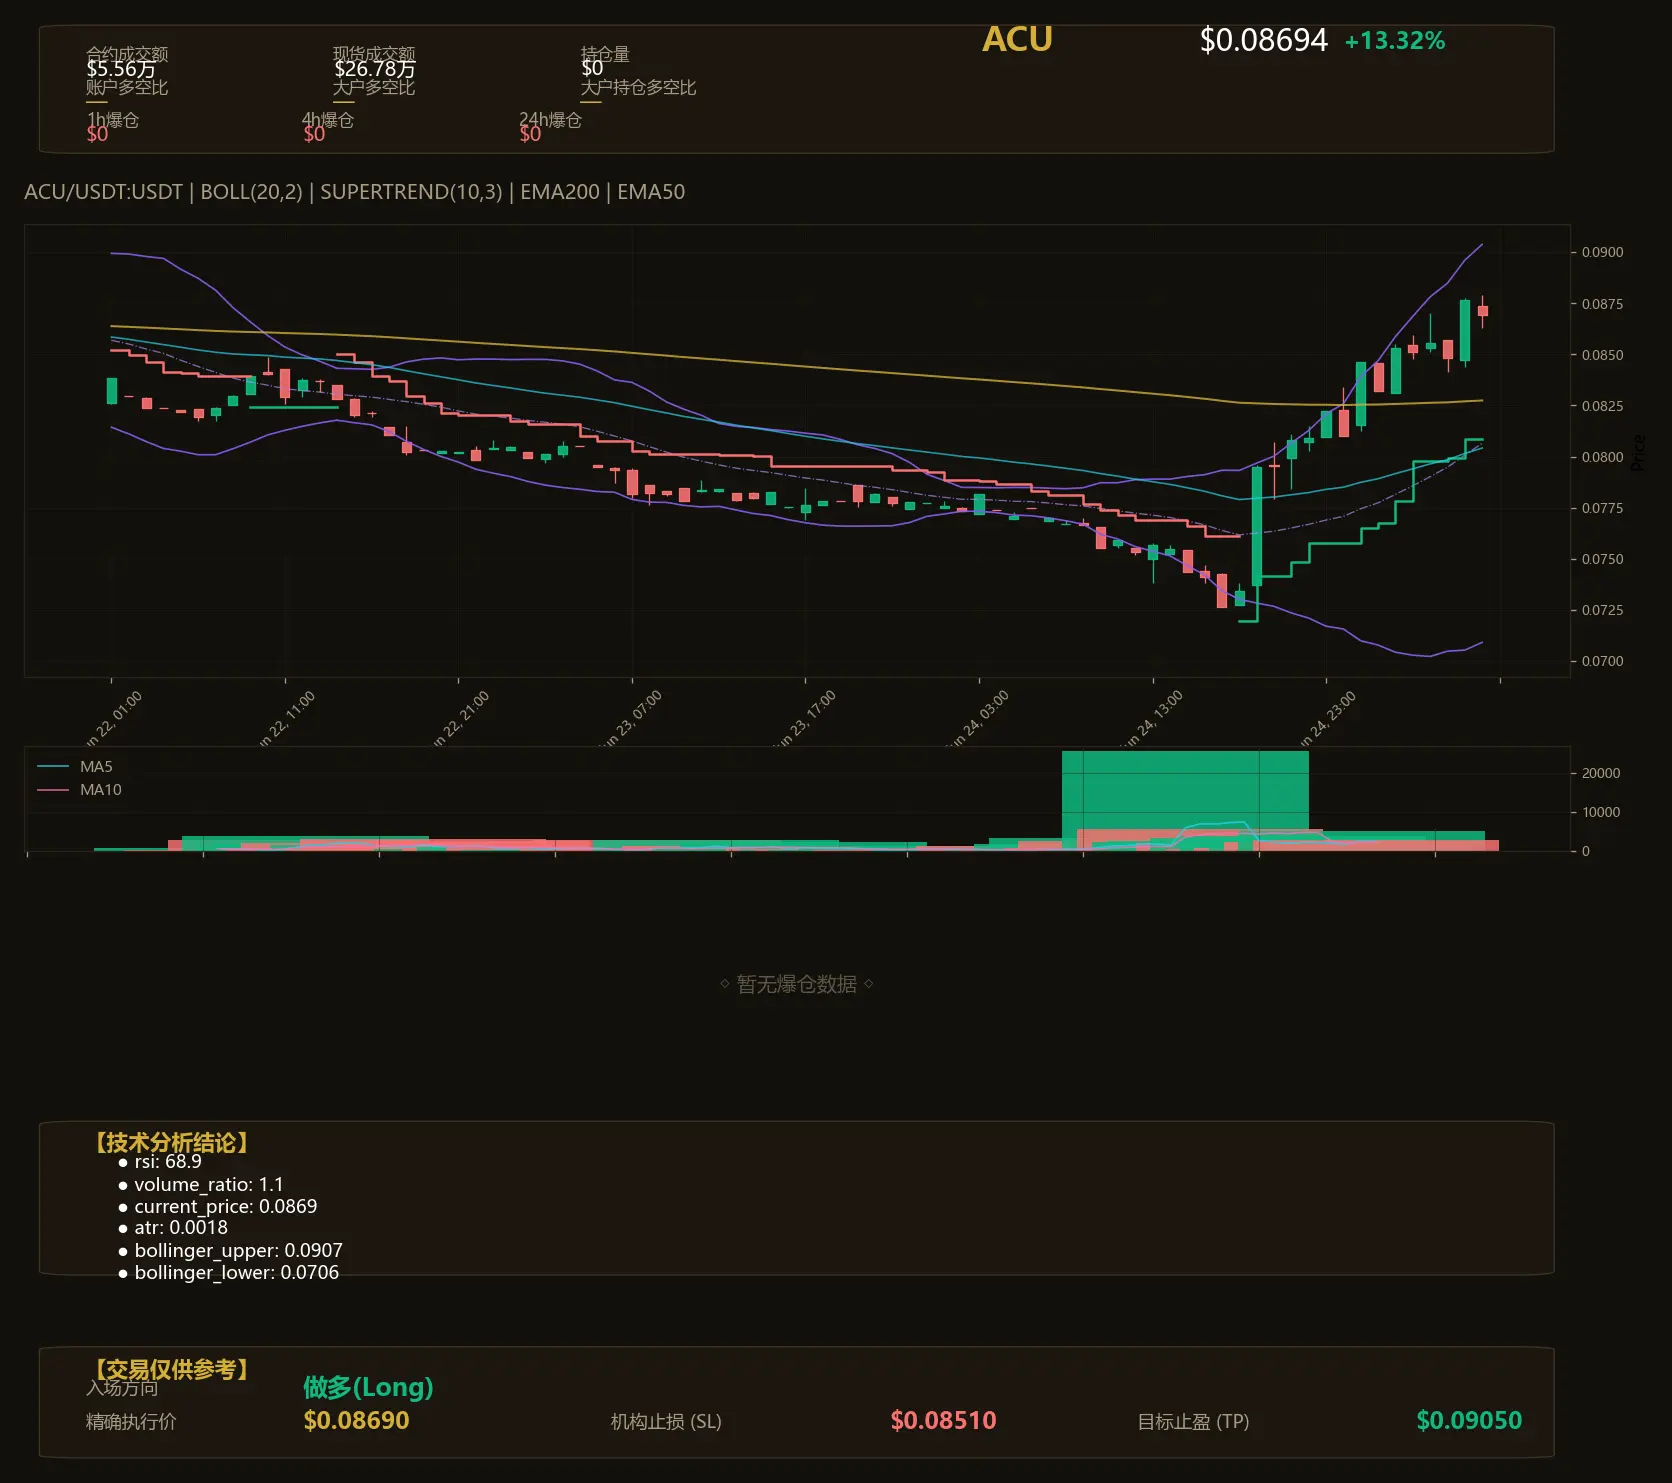Image resolution: width=1672 pixels, height=1483 pixels.
Task: Click the 0.0825 price axis label
Action: click(1602, 406)
